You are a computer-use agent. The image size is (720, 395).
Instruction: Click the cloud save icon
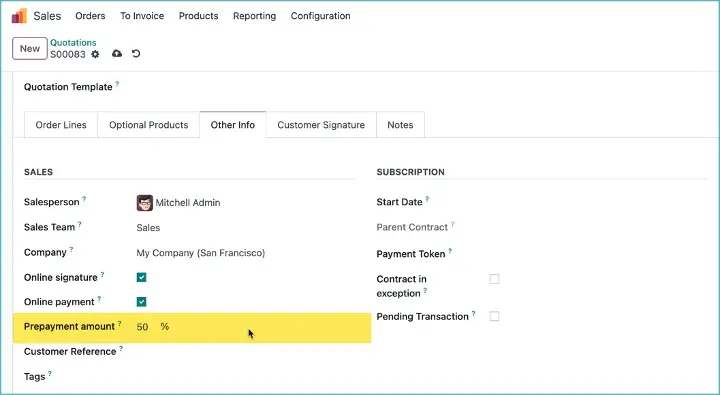pyautogui.click(x=117, y=54)
